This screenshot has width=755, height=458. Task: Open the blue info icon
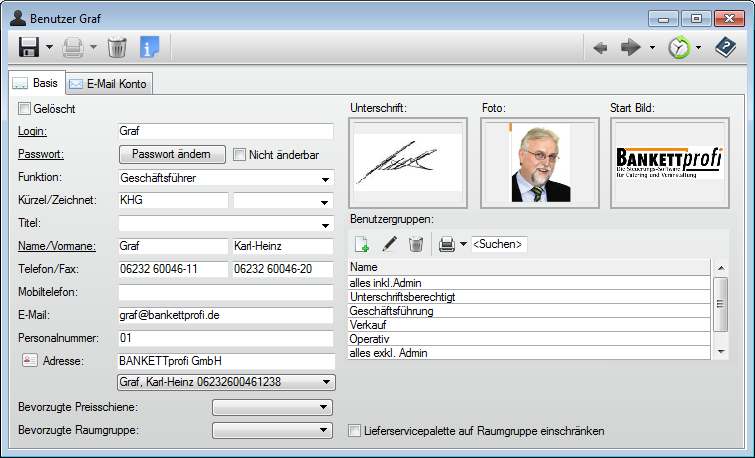coord(149,47)
